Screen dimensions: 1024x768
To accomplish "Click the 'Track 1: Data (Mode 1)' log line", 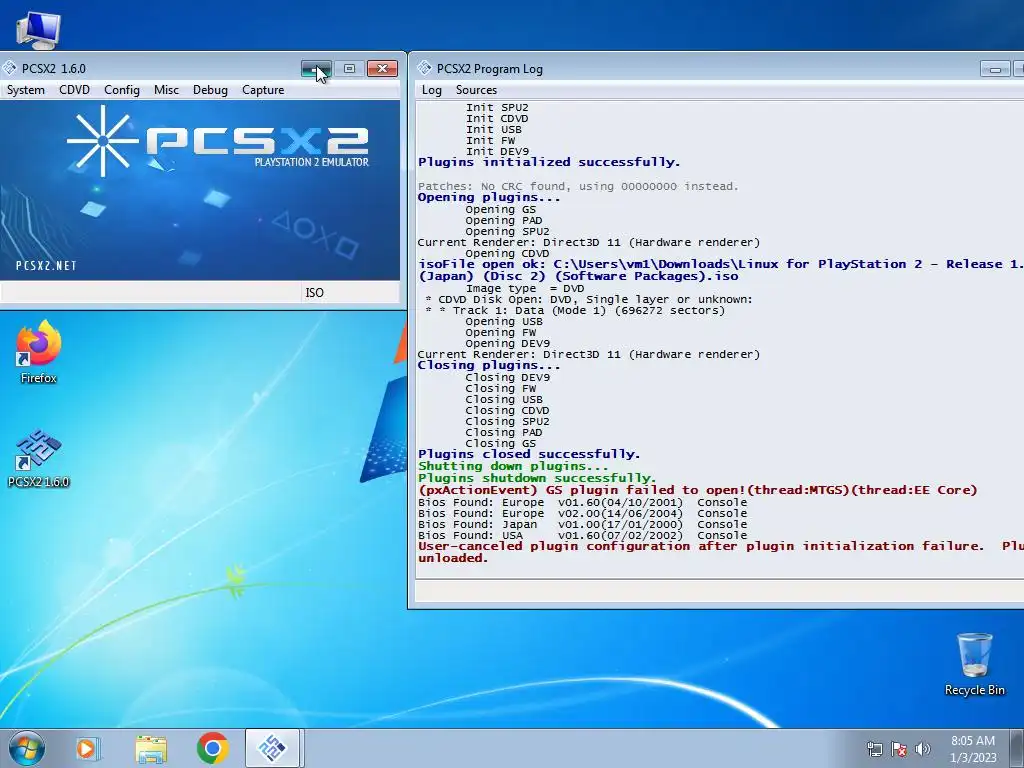I will tap(575, 310).
